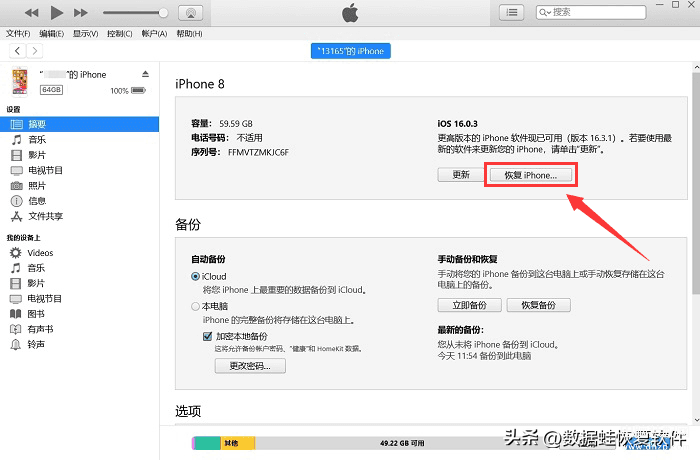
Task: Select the '13165'的 iPhone device tab
Action: pyautogui.click(x=350, y=51)
